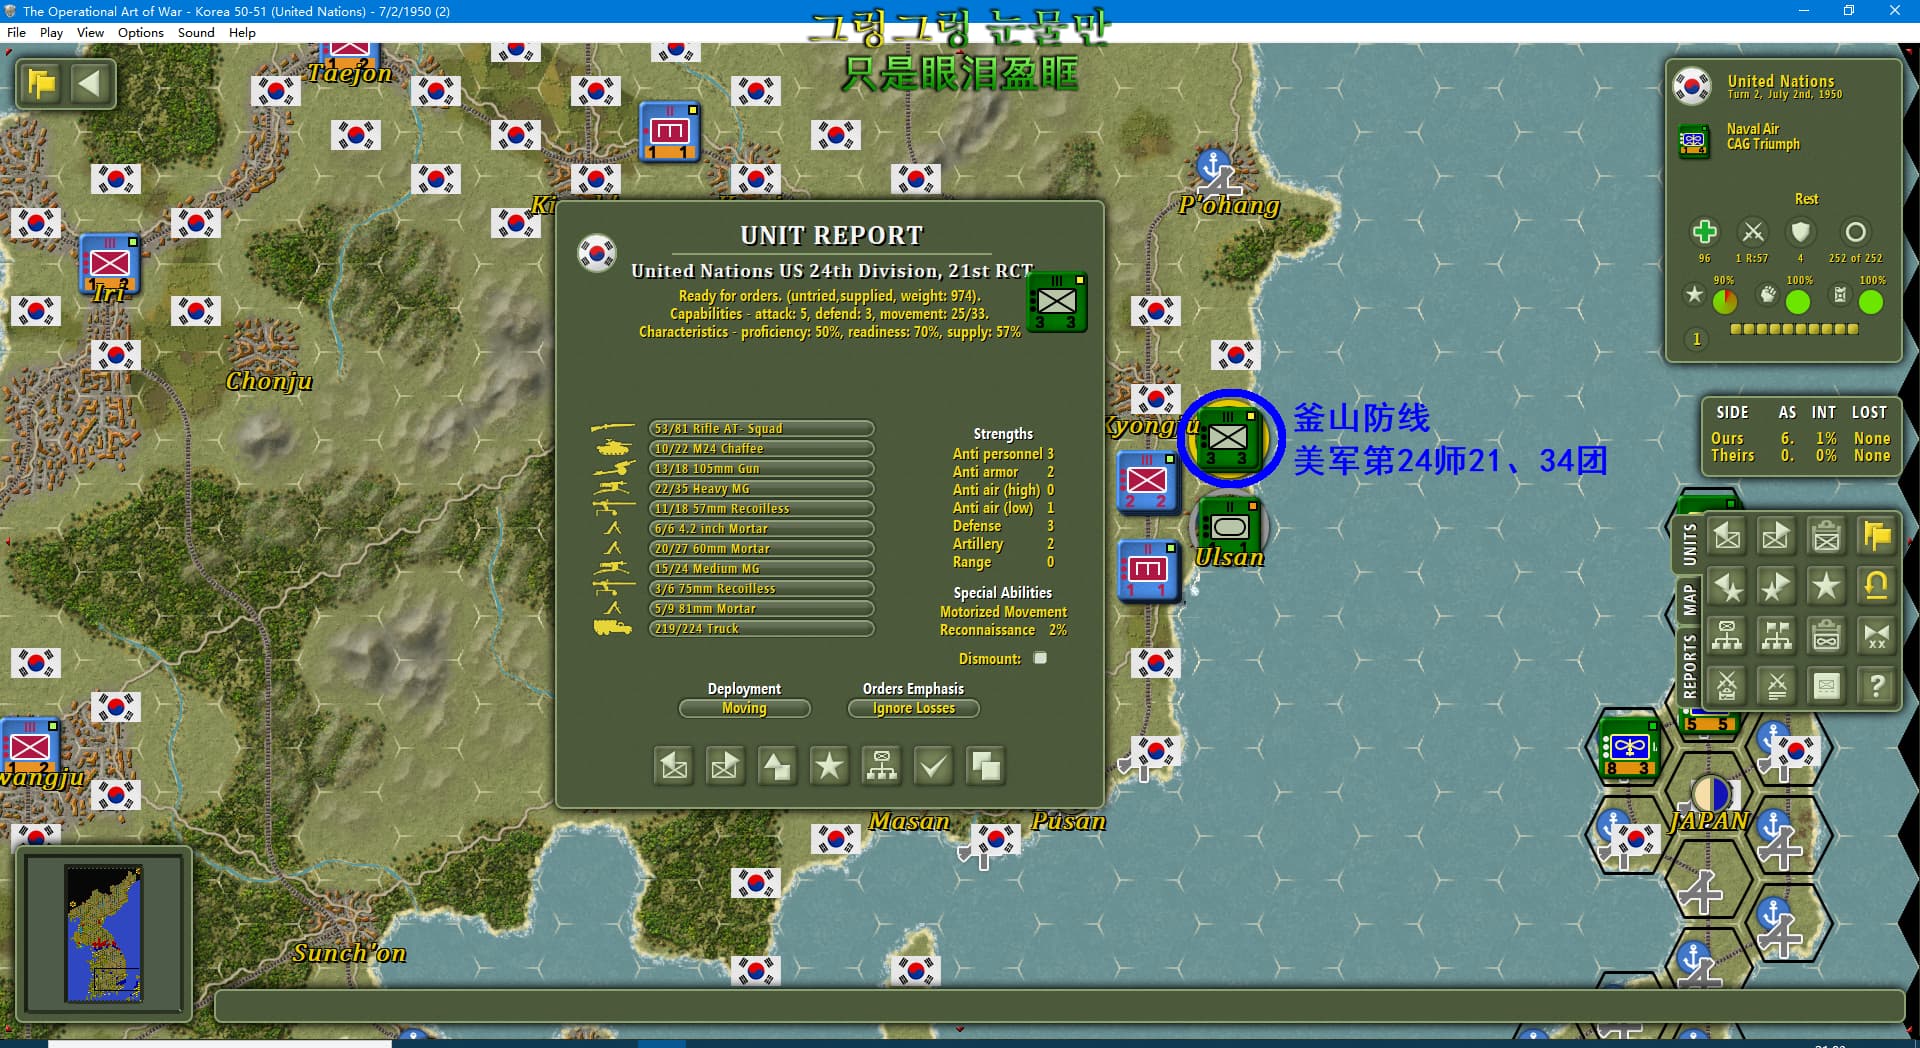Screen dimensions: 1920x1048
Task: Open the Orders Emphasis Ignore Losses selector
Action: click(x=913, y=708)
